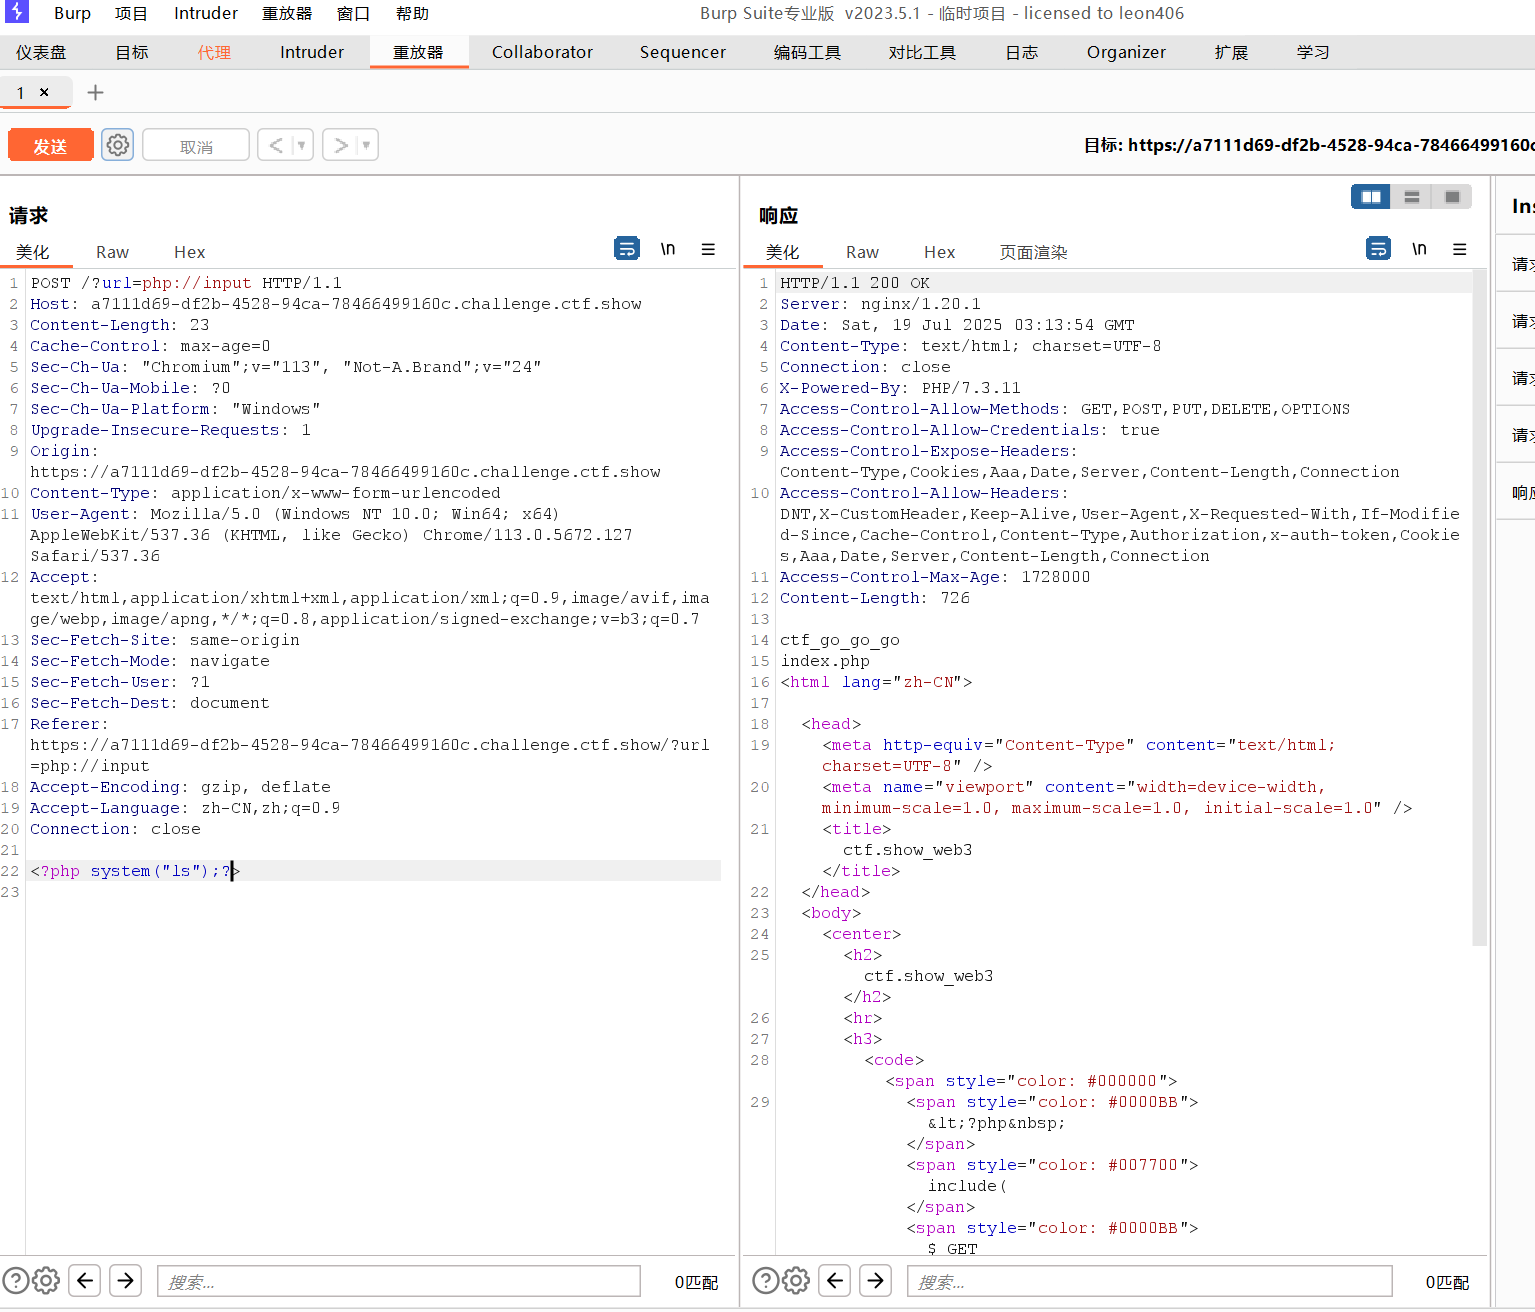Click the POST /?url=php://input request line

click(186, 283)
